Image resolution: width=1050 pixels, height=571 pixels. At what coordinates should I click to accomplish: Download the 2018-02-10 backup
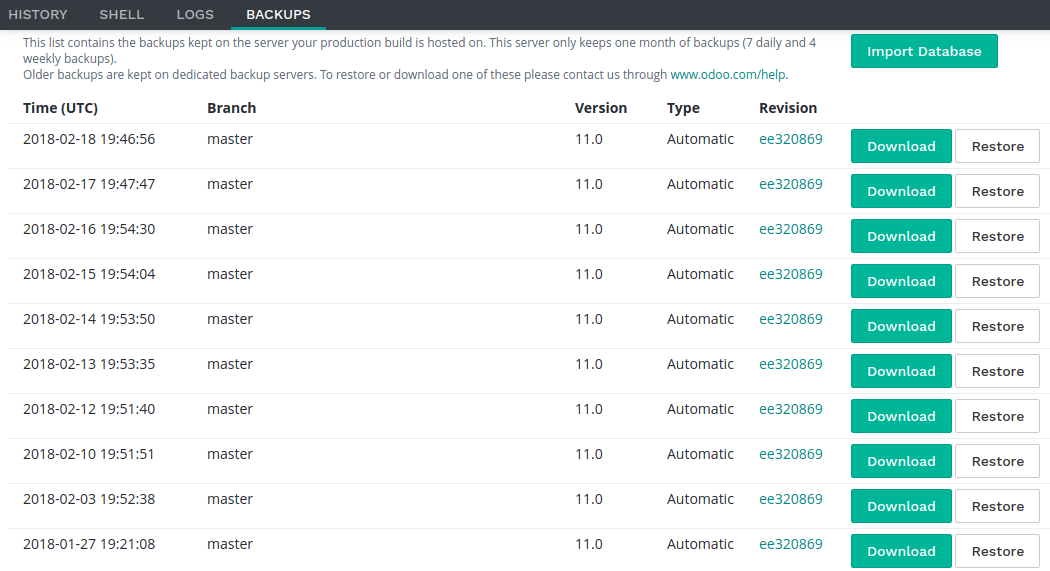click(x=901, y=461)
